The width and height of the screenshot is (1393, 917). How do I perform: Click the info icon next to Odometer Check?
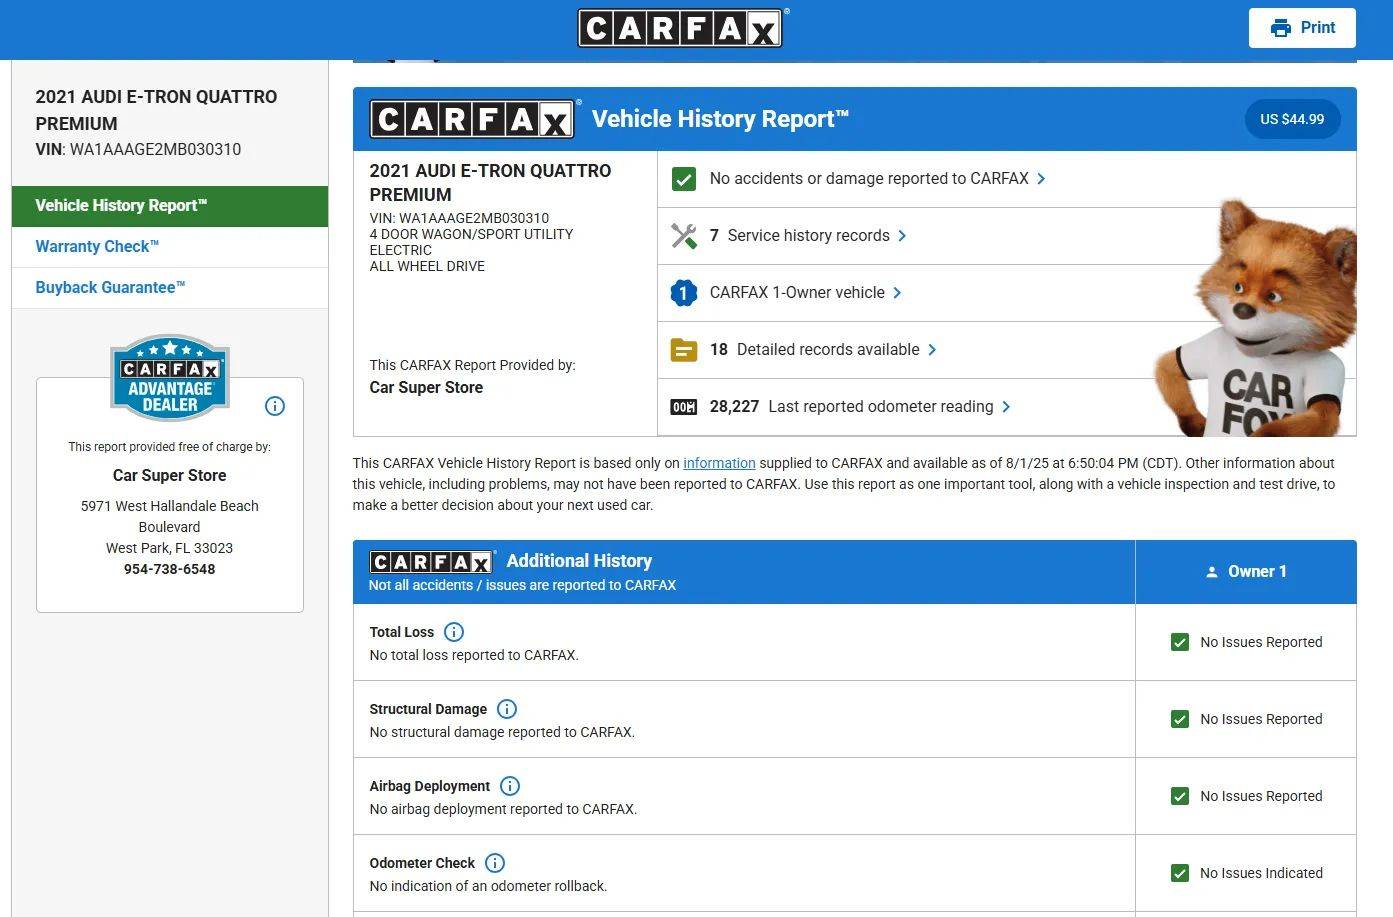tap(495, 863)
